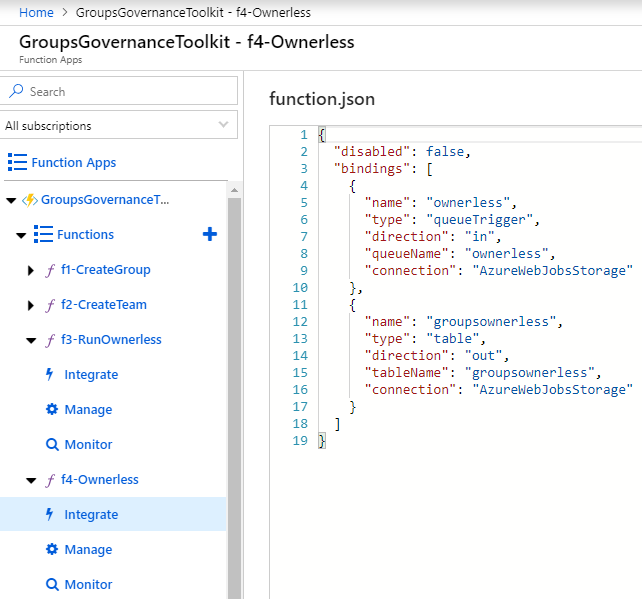Collapse the f3-RunOwnerless function node

click(31, 340)
